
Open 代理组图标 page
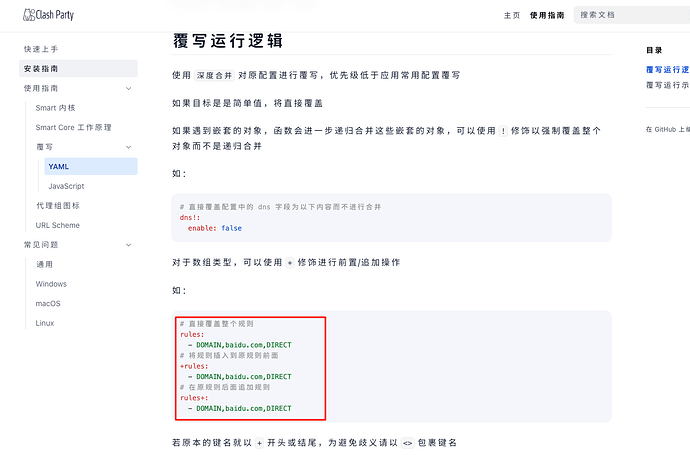click(58, 206)
